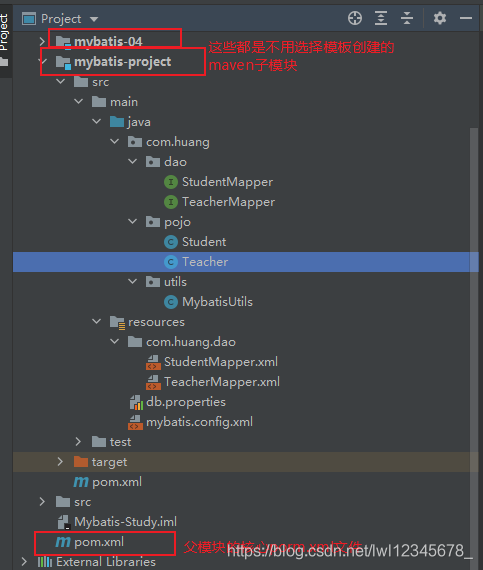483x570 pixels.
Task: Expand the target folder
Action: [x=60, y=462]
